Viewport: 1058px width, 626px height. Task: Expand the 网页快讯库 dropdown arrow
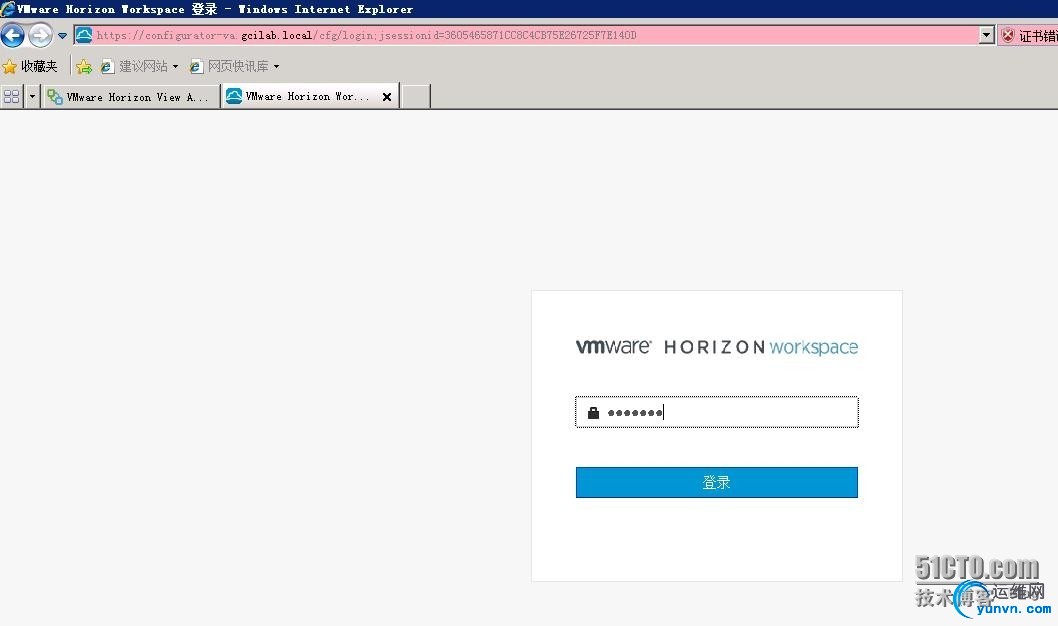pyautogui.click(x=277, y=67)
